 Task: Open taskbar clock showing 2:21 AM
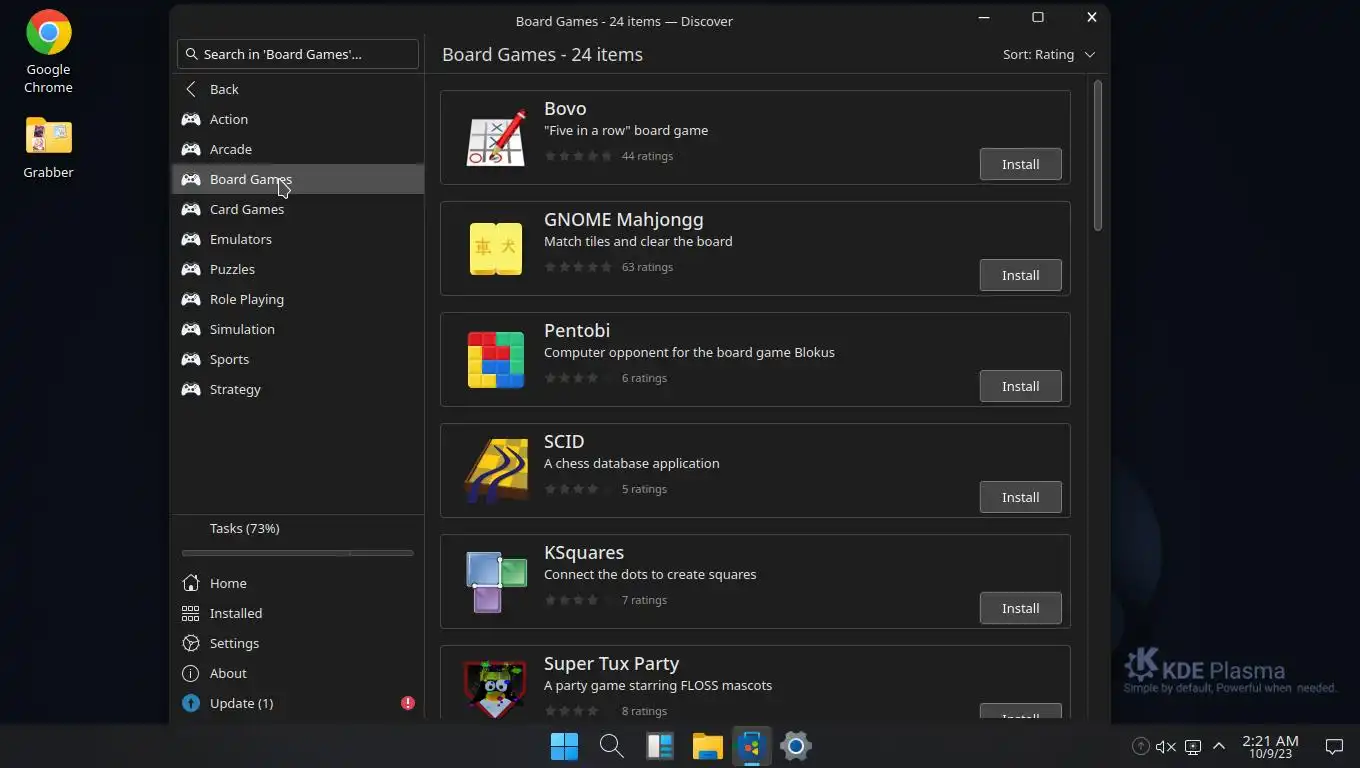click(x=1270, y=746)
